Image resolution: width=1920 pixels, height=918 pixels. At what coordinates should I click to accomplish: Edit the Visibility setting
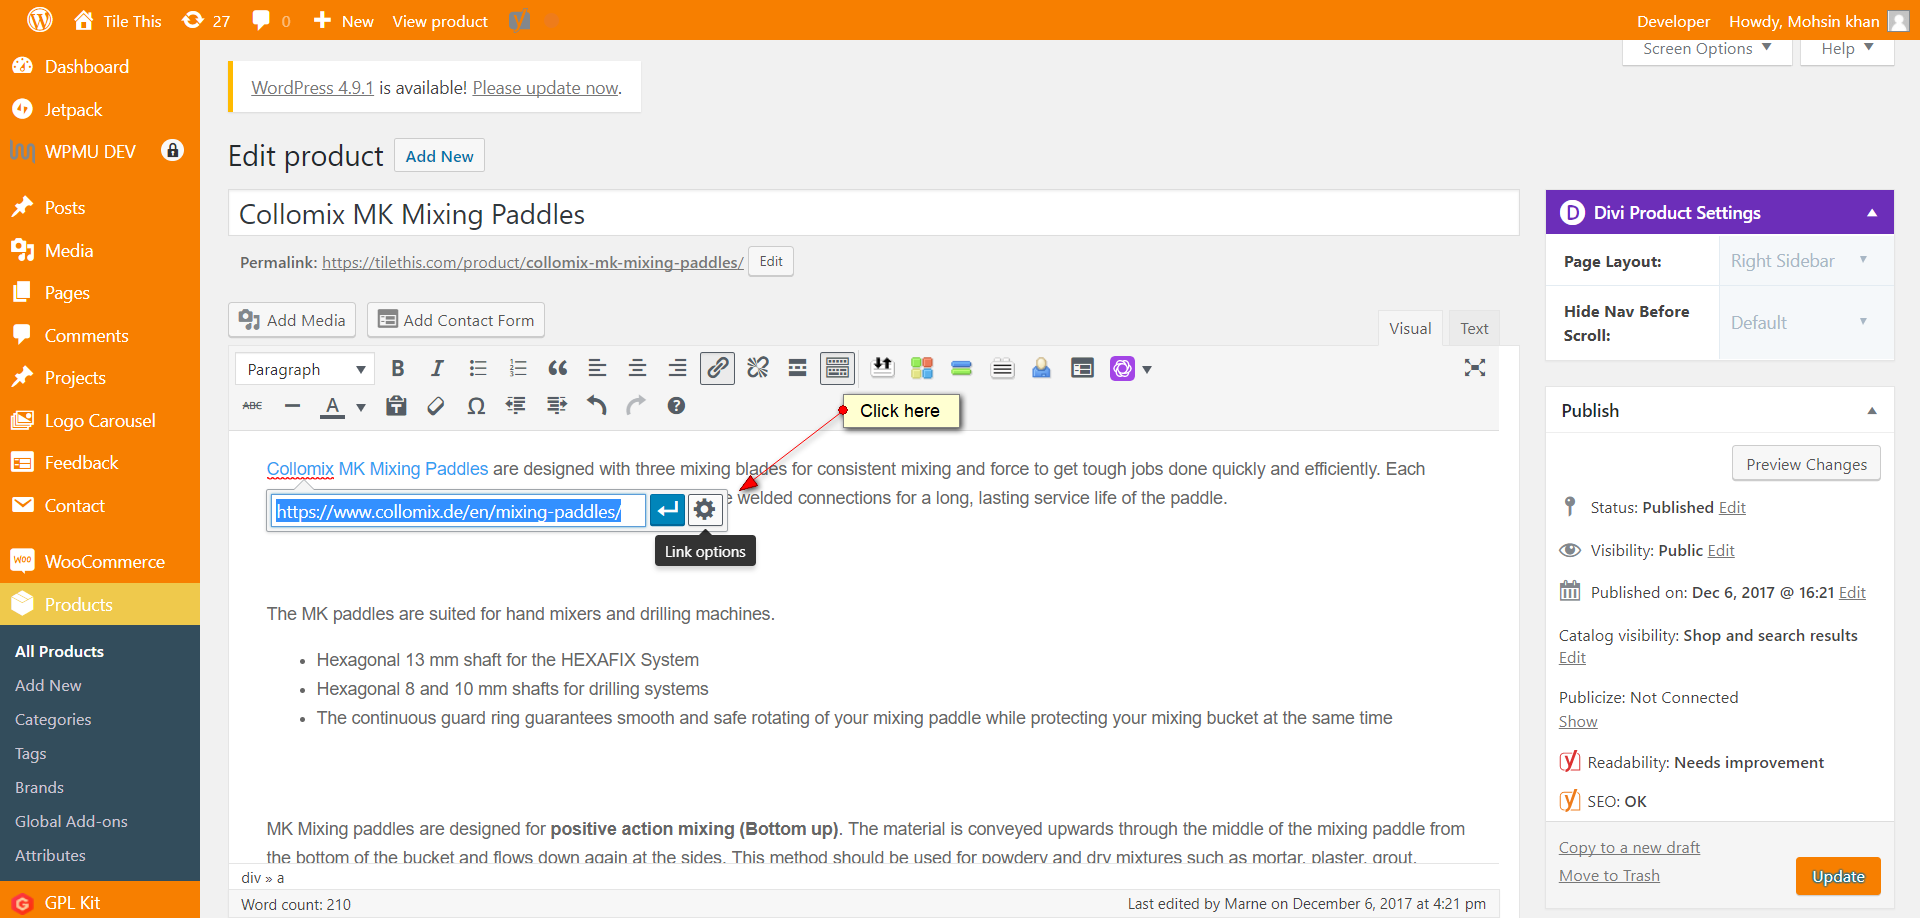point(1721,551)
